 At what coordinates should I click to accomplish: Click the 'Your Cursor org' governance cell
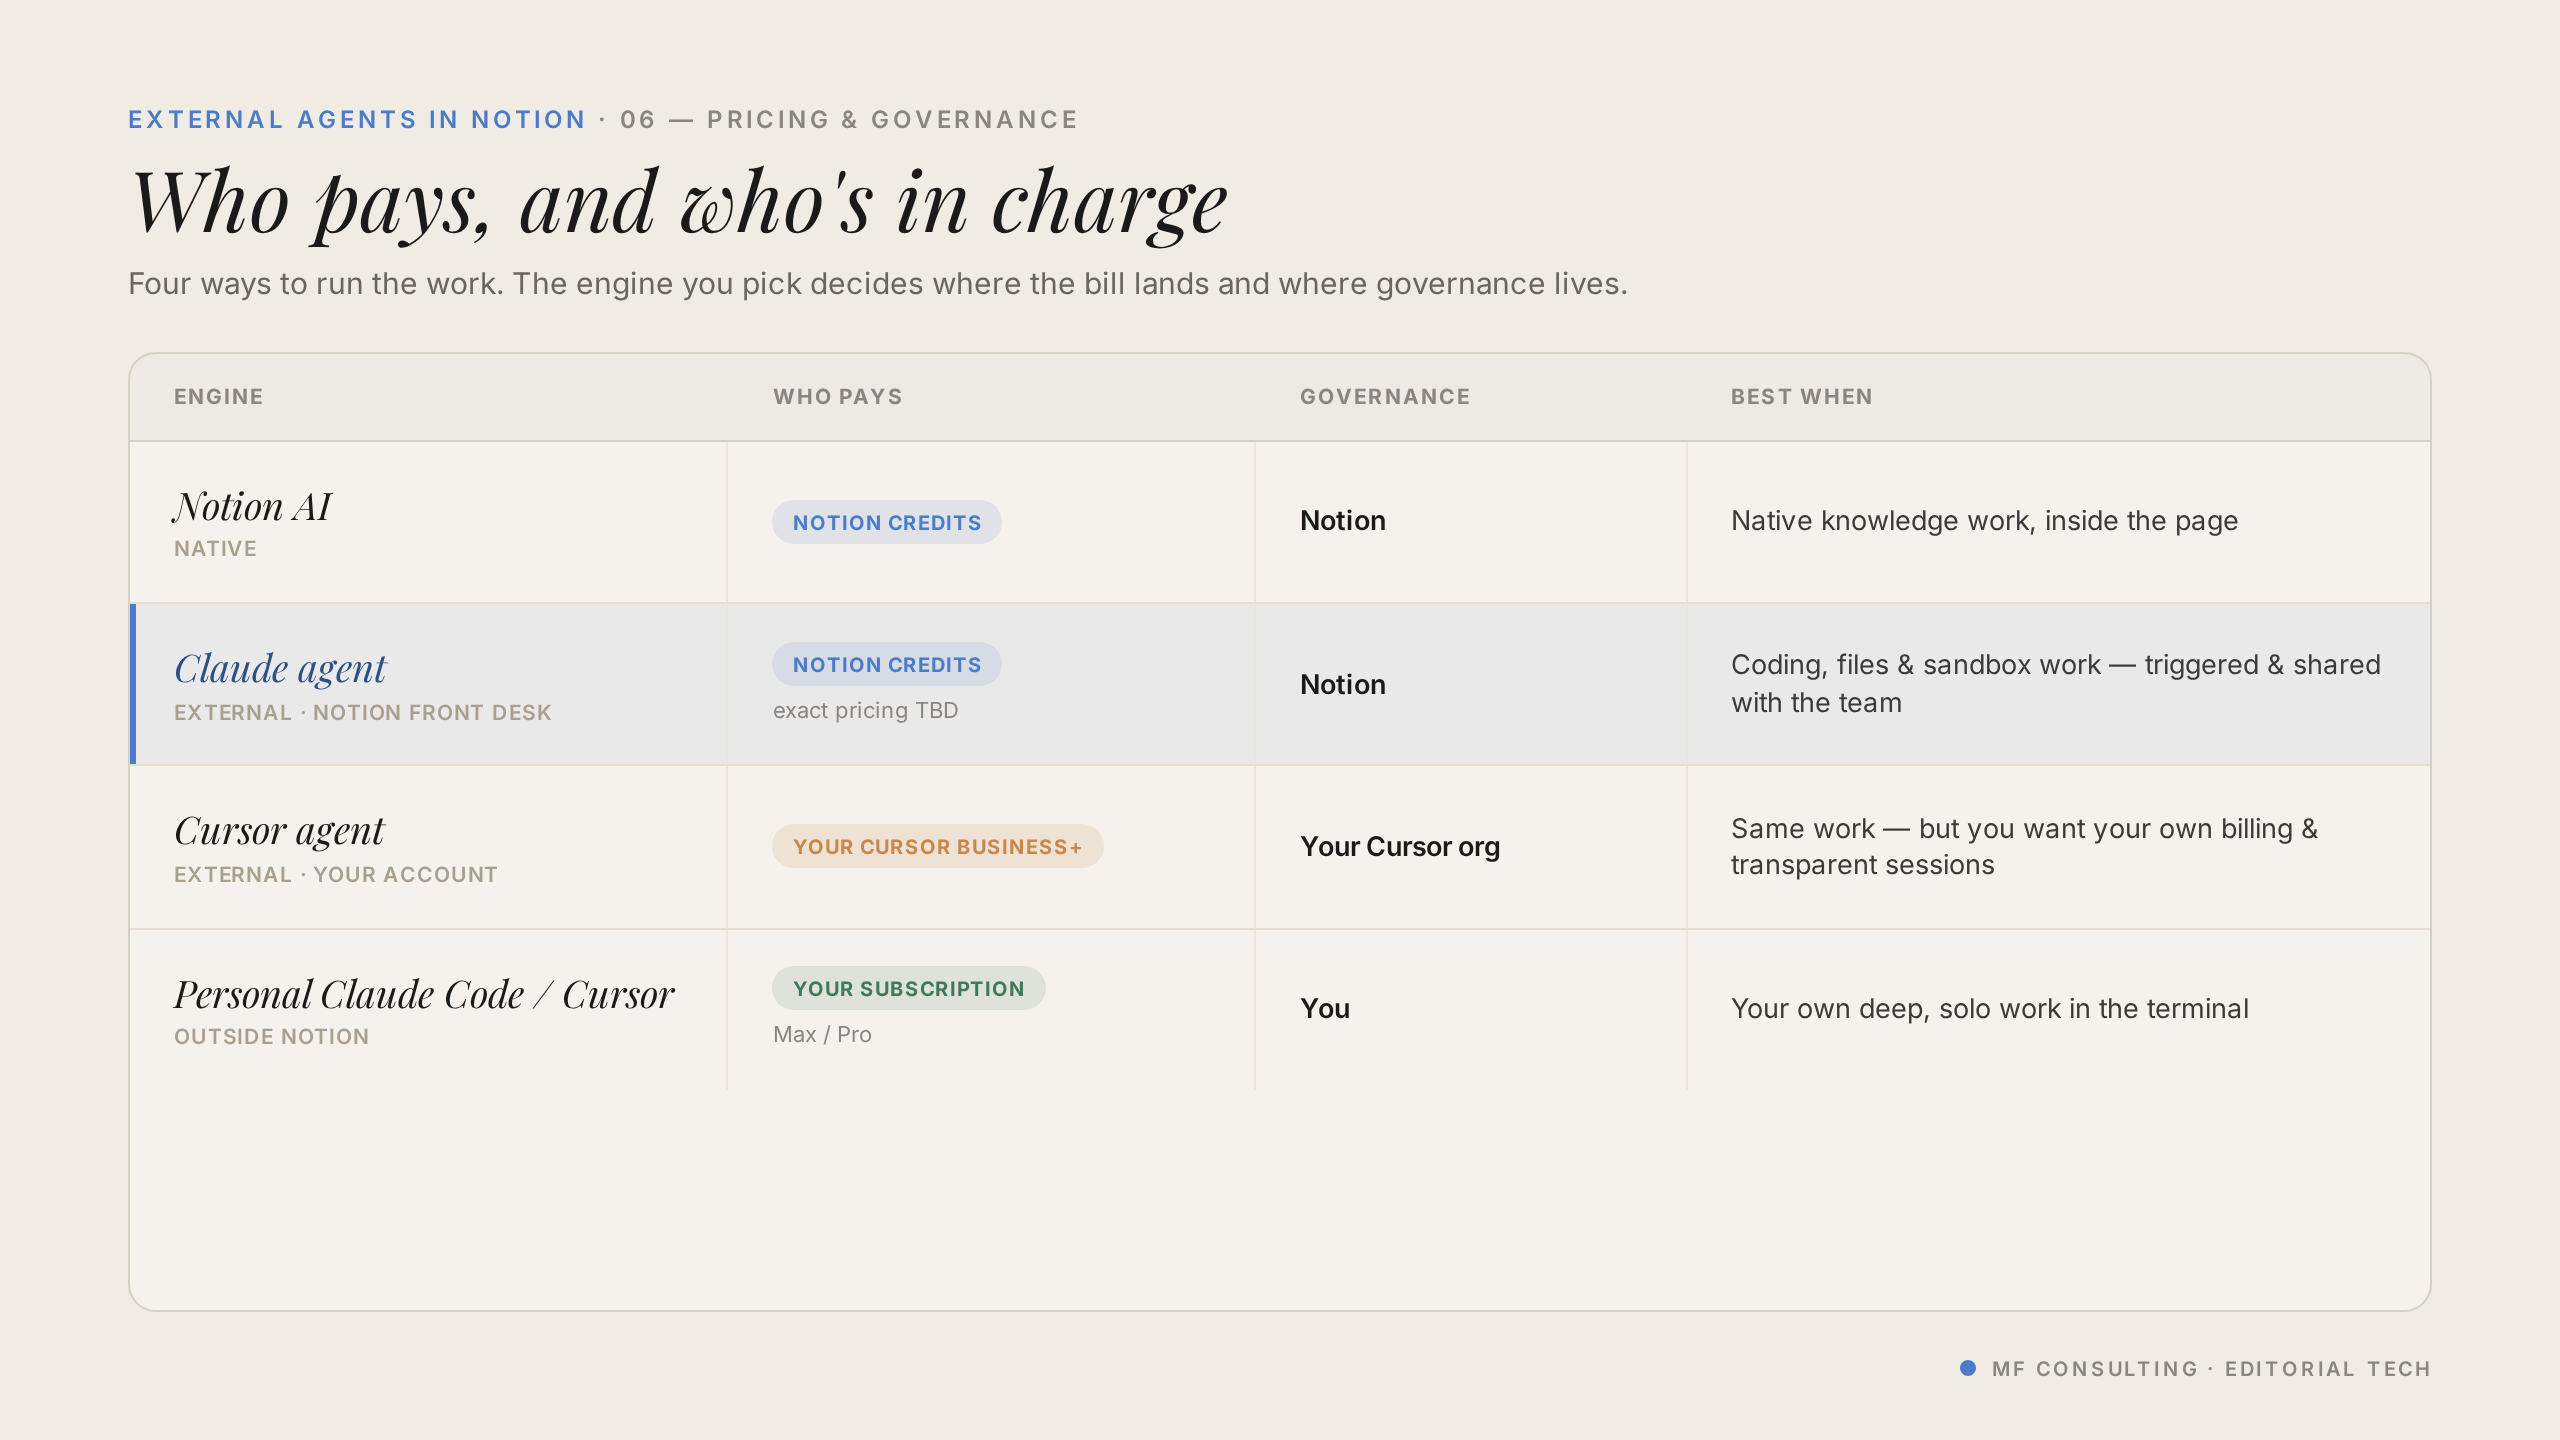coord(1400,847)
